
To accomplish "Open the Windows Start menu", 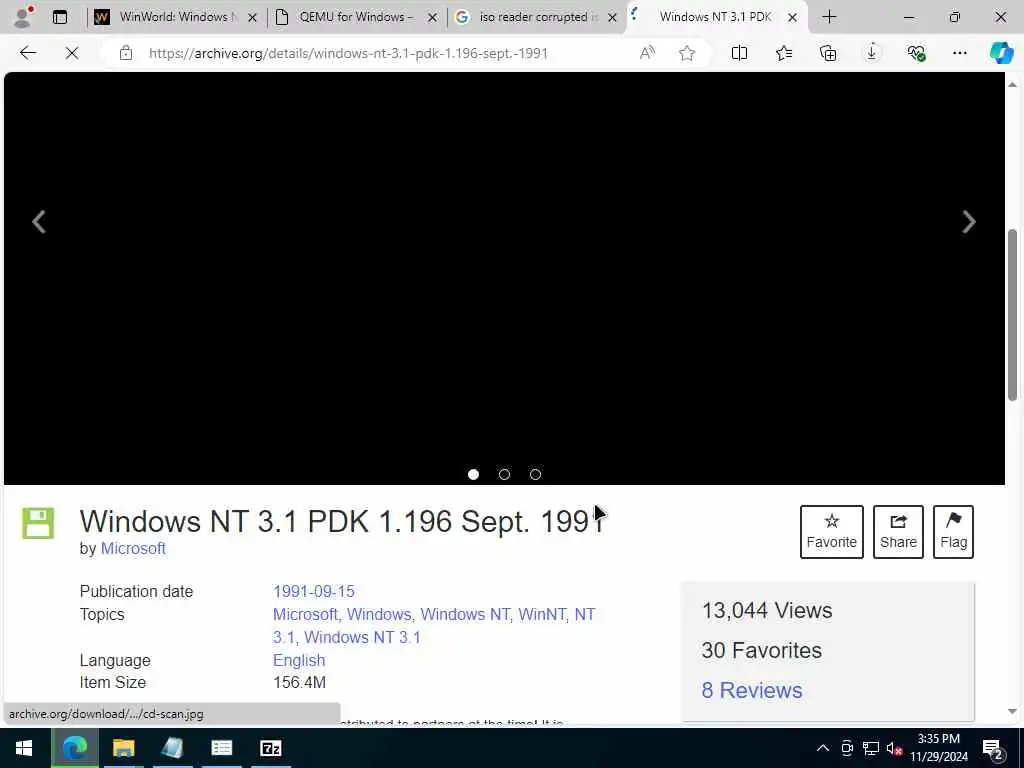I will click(24, 748).
